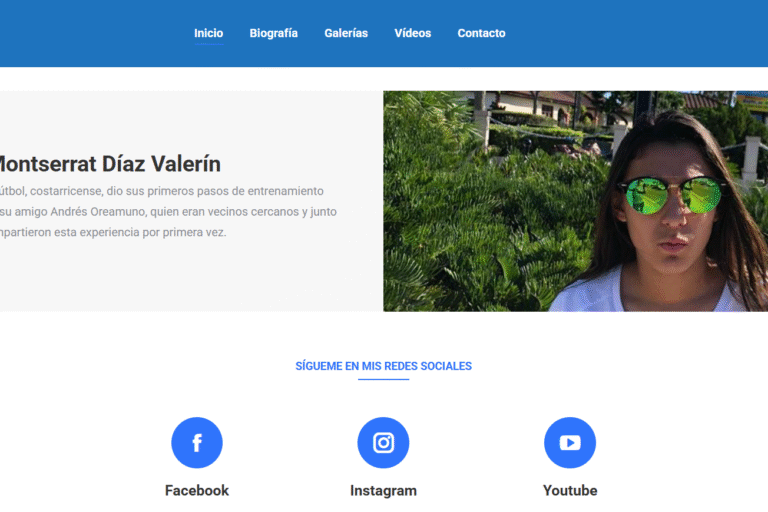The image size is (768, 512).
Task: Click the Montserrat Díaz Valerín heading
Action: (110, 164)
